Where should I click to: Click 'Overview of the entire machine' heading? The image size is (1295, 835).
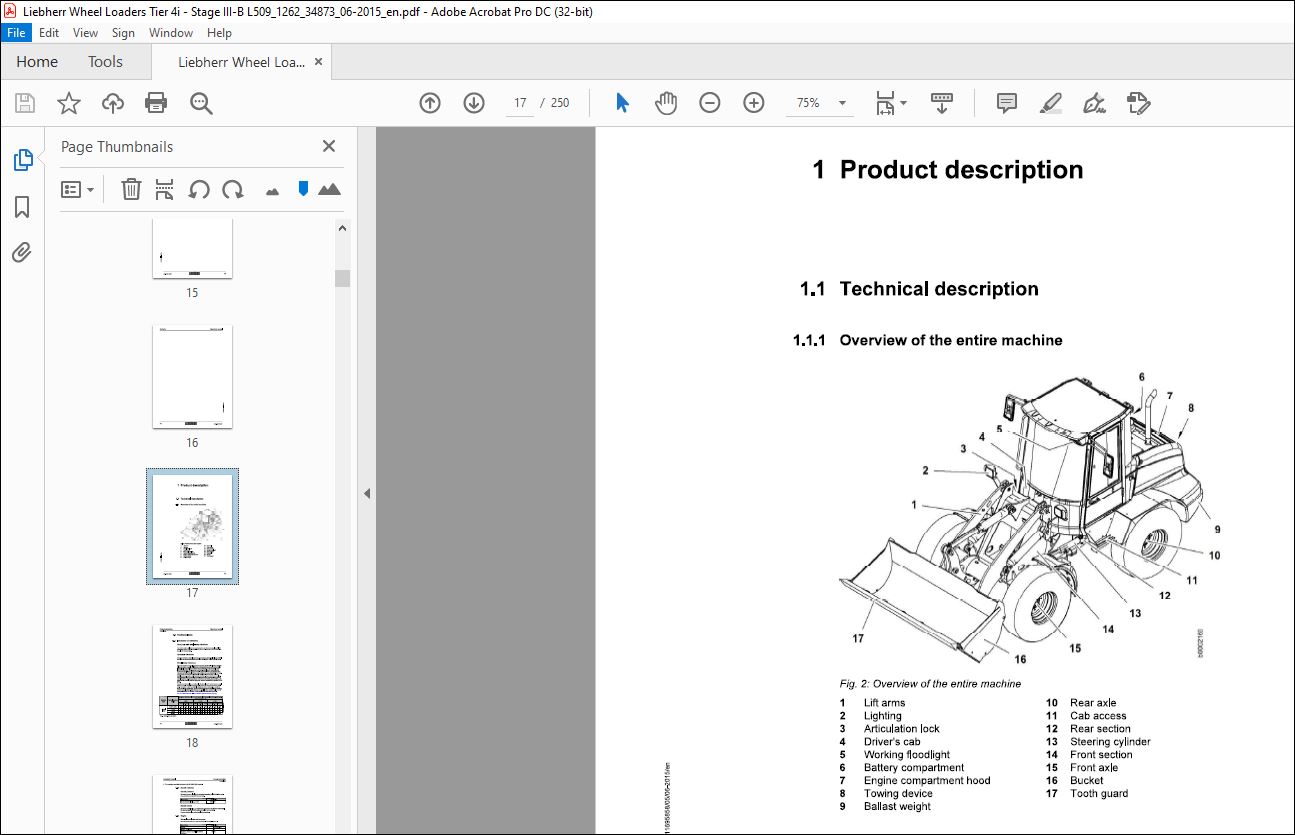(x=951, y=340)
